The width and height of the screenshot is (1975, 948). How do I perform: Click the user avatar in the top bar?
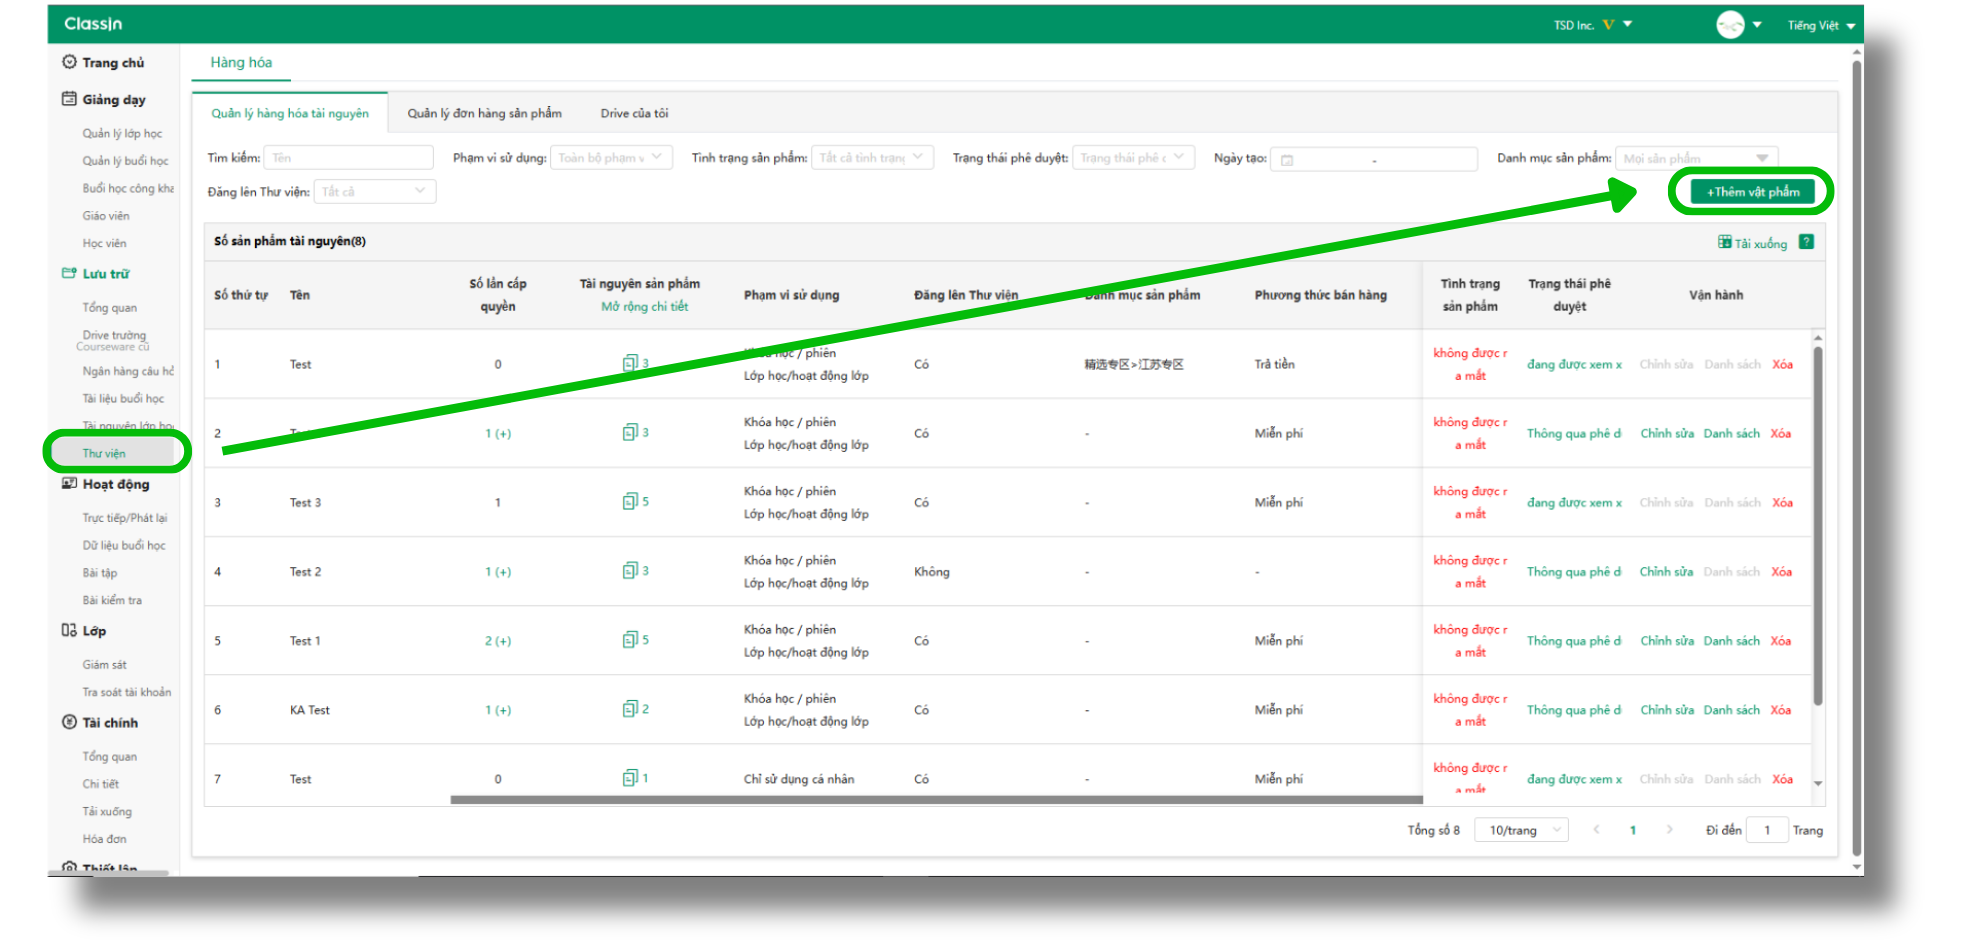coord(1730,25)
